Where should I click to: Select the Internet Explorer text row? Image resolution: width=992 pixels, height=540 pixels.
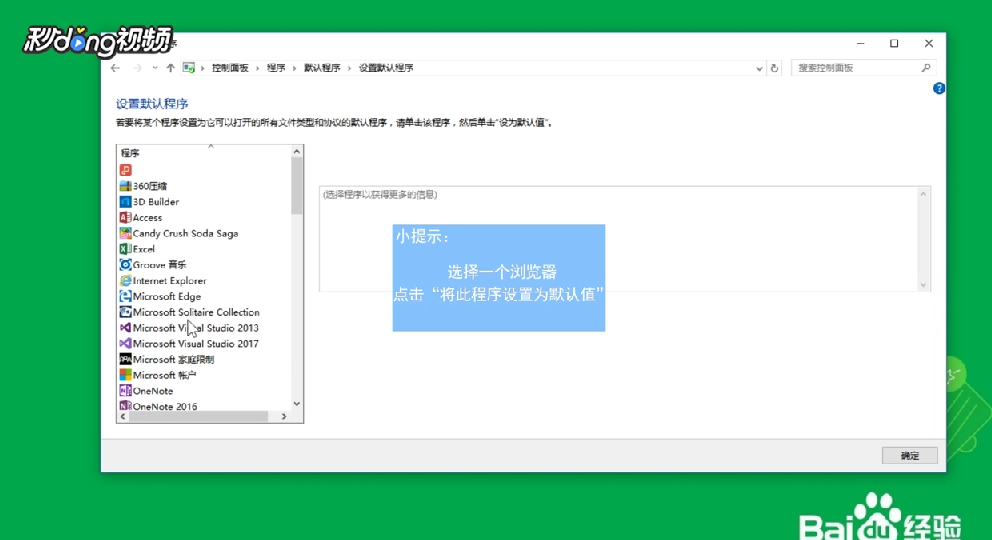[x=170, y=281]
